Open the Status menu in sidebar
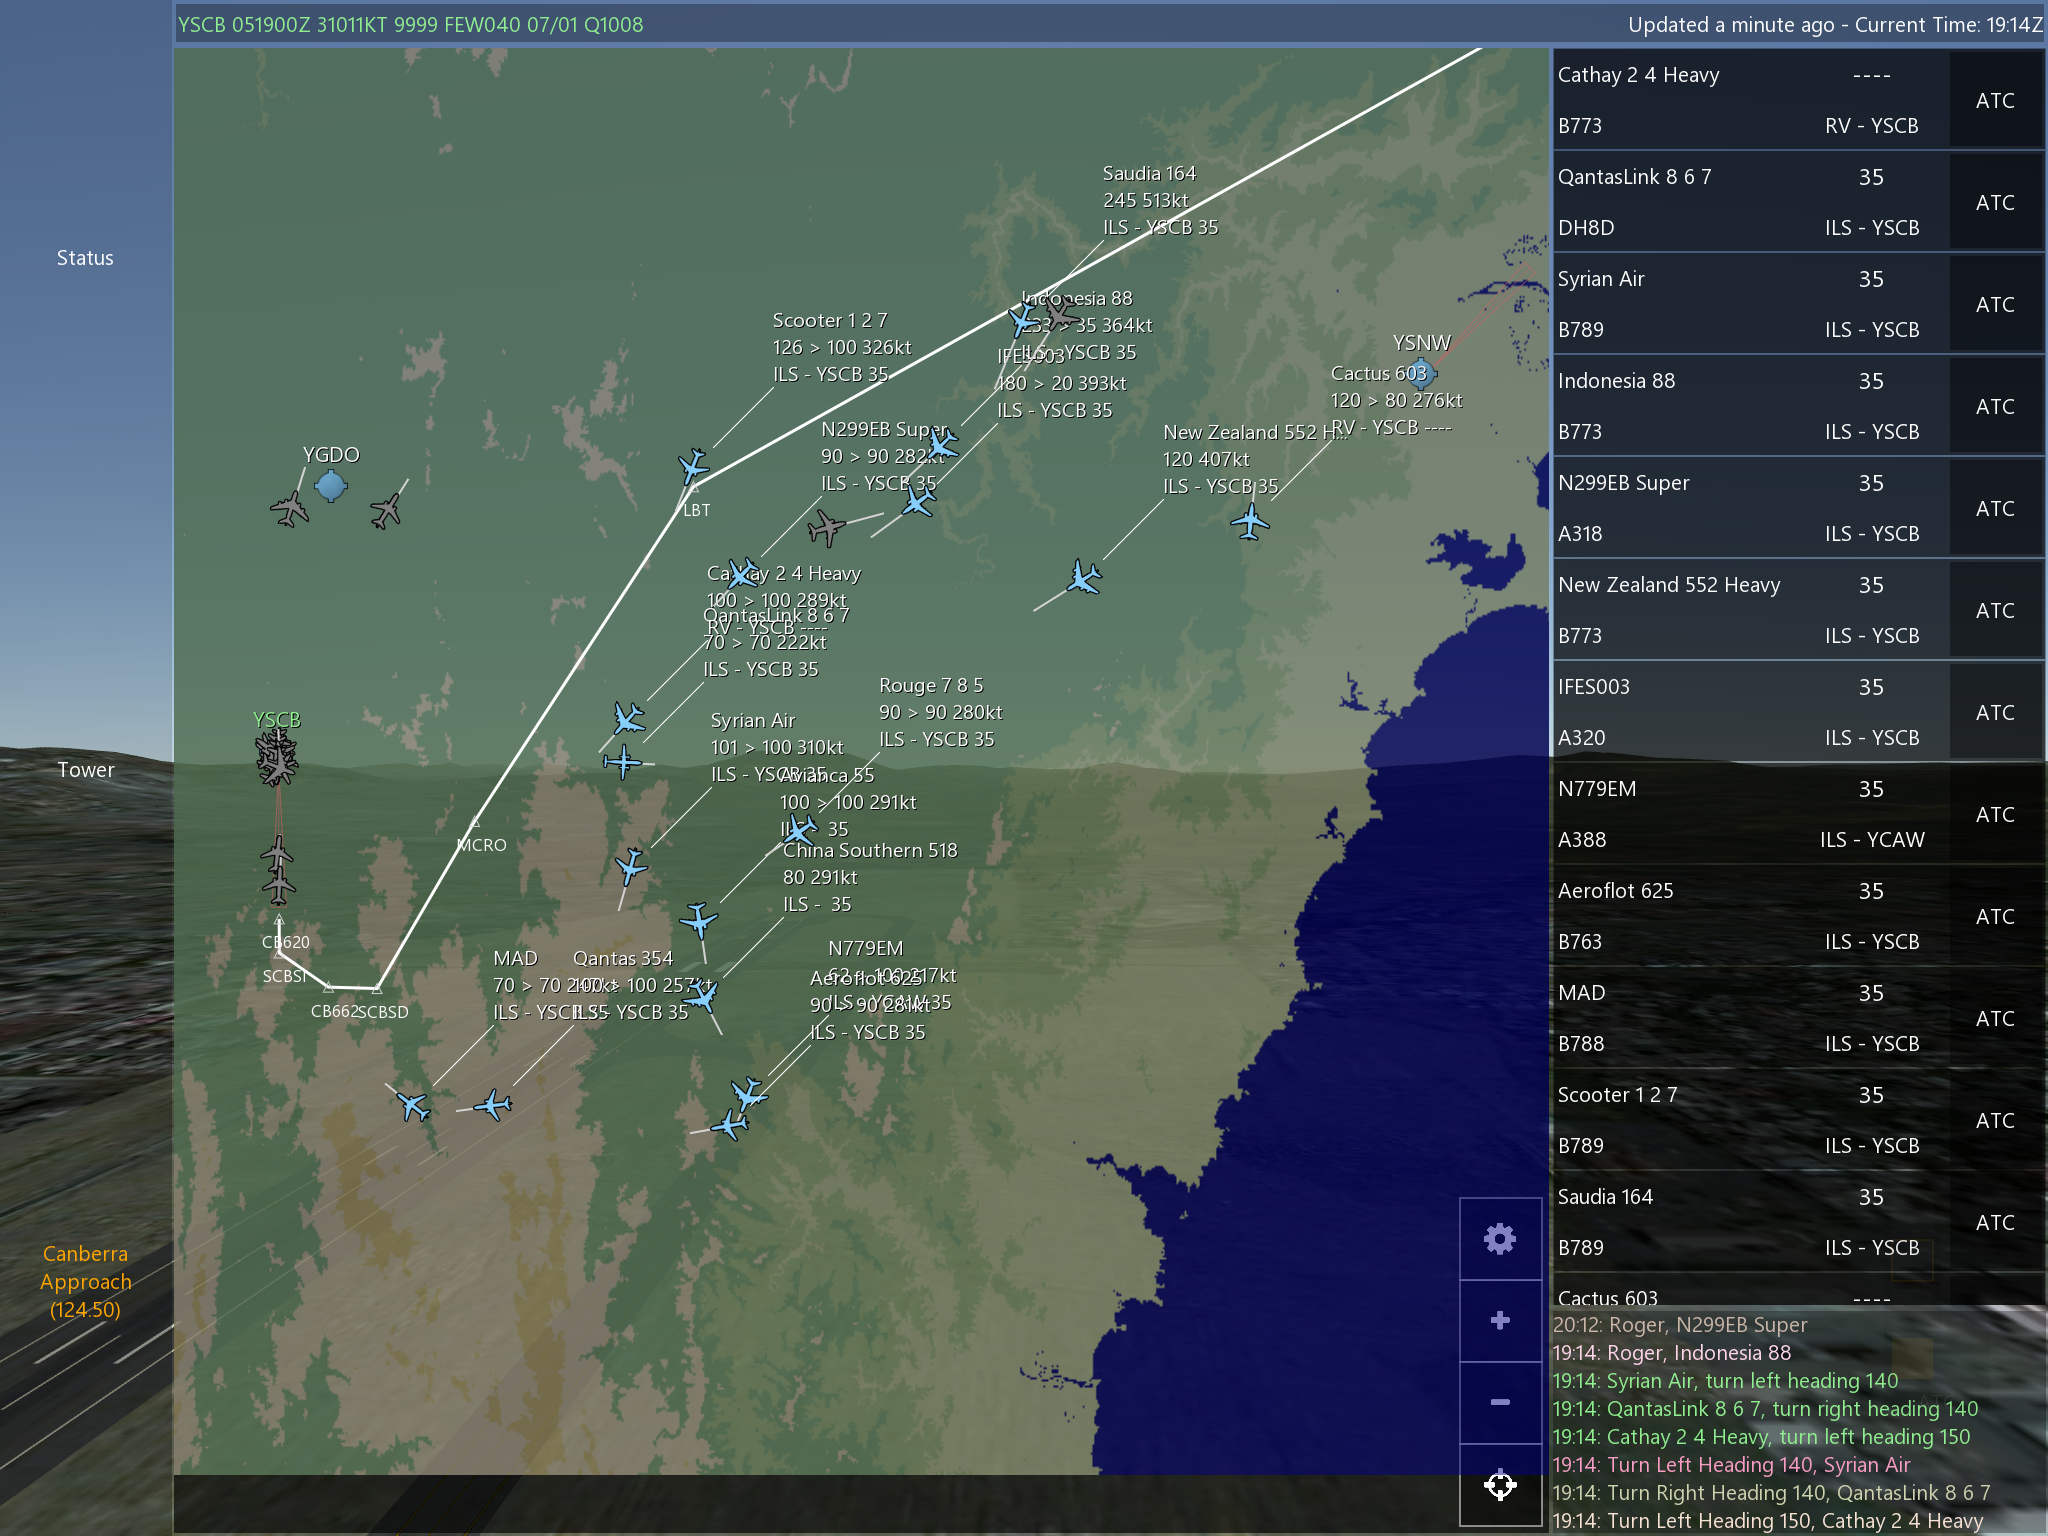The image size is (2048, 1536). point(85,258)
